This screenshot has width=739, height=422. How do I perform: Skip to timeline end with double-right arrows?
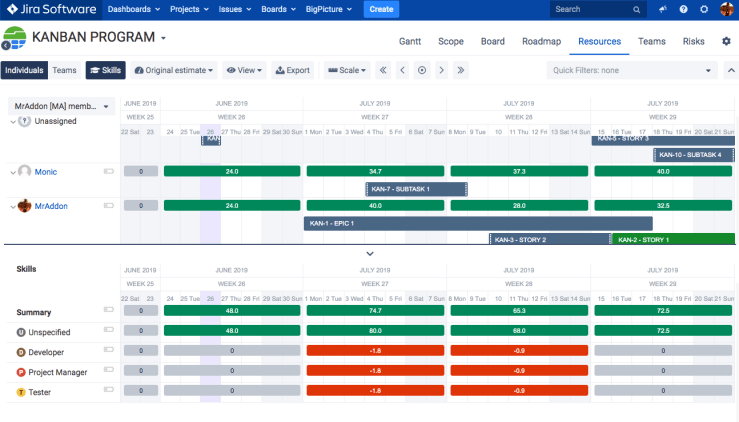[x=460, y=70]
